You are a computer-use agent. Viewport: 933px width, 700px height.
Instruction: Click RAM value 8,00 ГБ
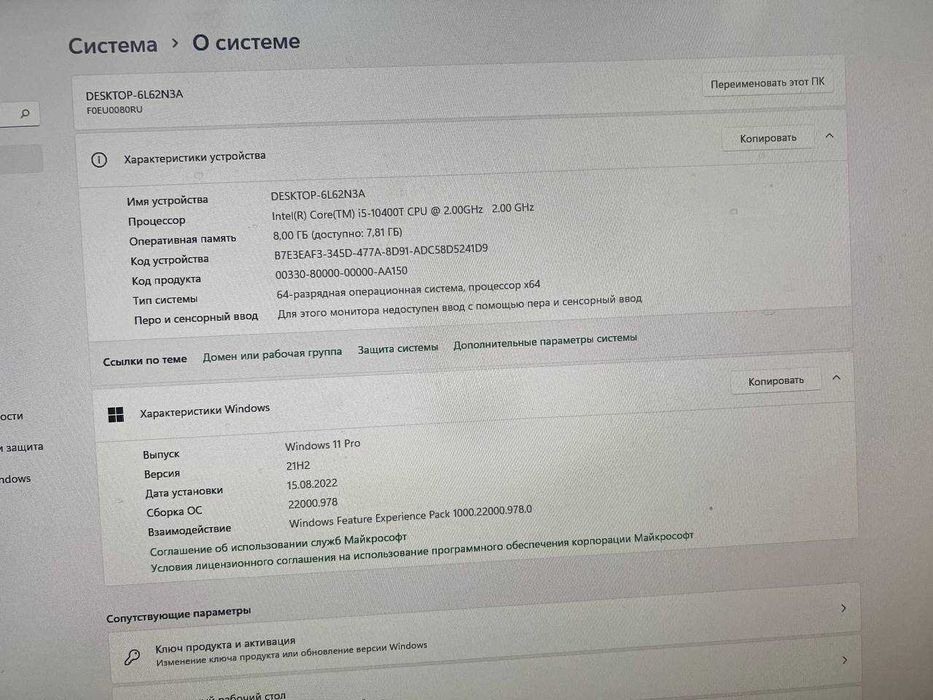pyautogui.click(x=337, y=233)
